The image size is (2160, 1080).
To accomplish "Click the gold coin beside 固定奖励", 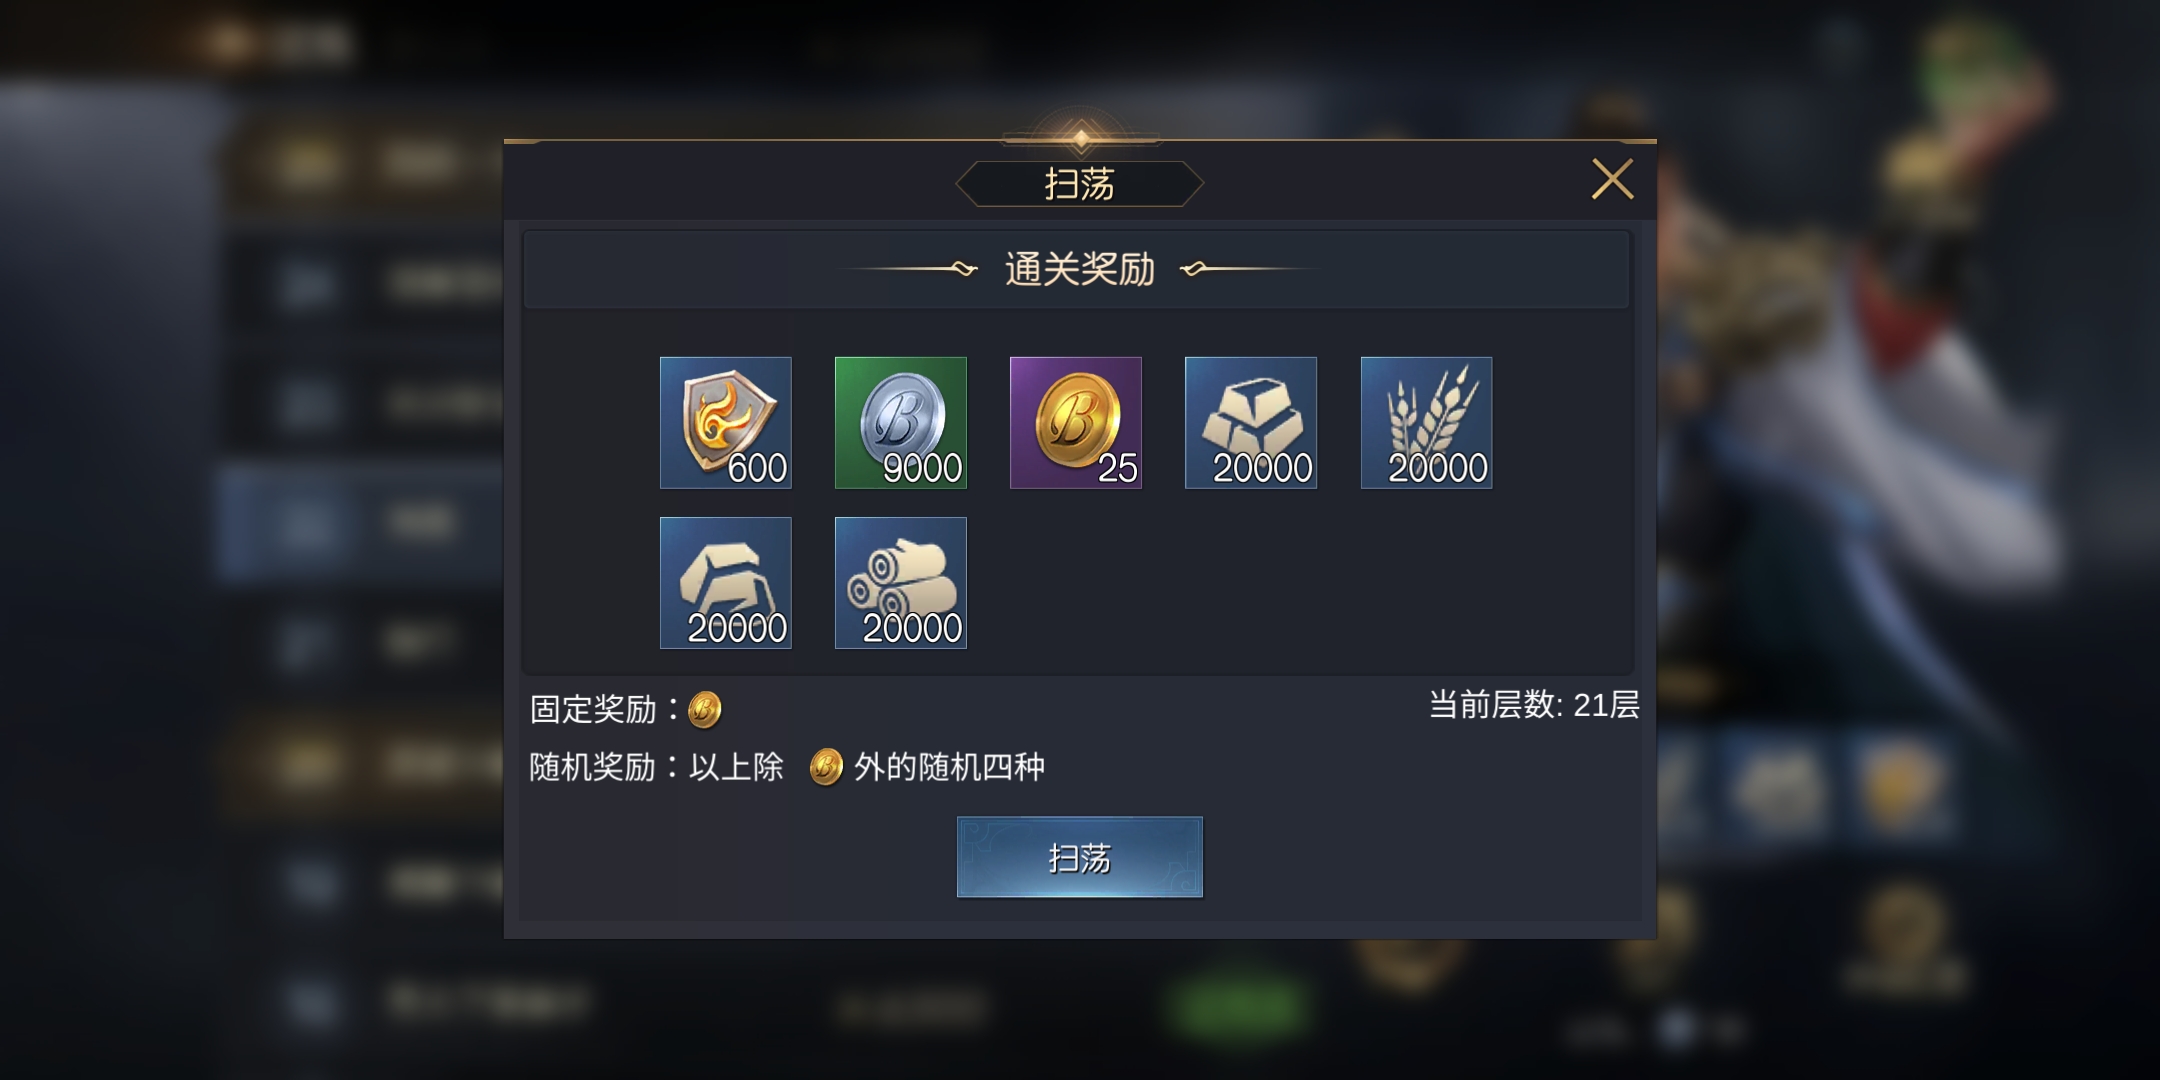I will pyautogui.click(x=705, y=710).
